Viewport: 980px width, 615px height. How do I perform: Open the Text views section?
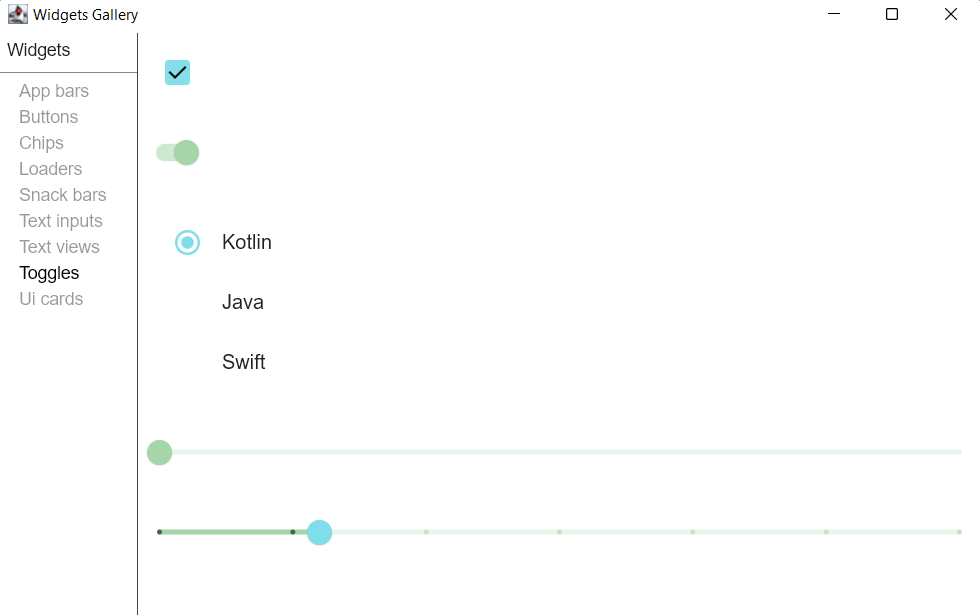pyautogui.click(x=59, y=246)
